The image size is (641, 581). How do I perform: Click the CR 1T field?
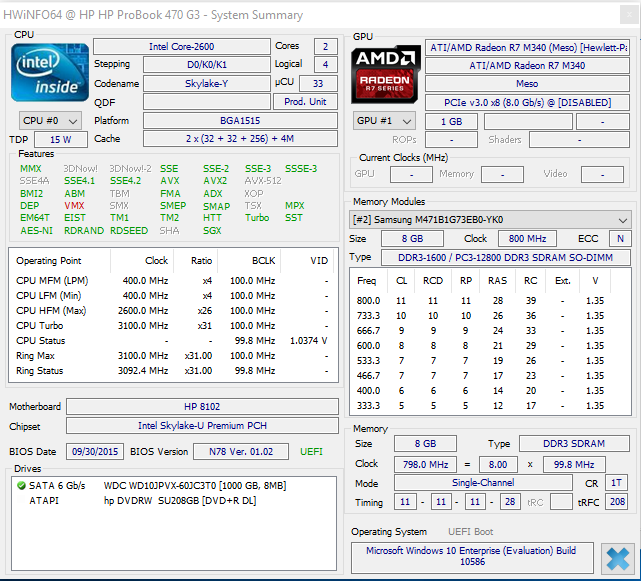pyautogui.click(x=616, y=483)
